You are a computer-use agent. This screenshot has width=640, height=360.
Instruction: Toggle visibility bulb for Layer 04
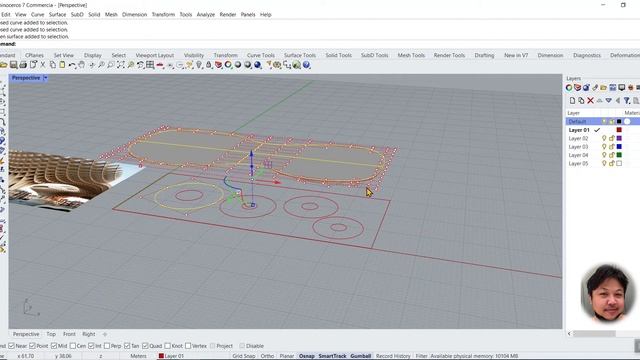pyautogui.click(x=604, y=155)
